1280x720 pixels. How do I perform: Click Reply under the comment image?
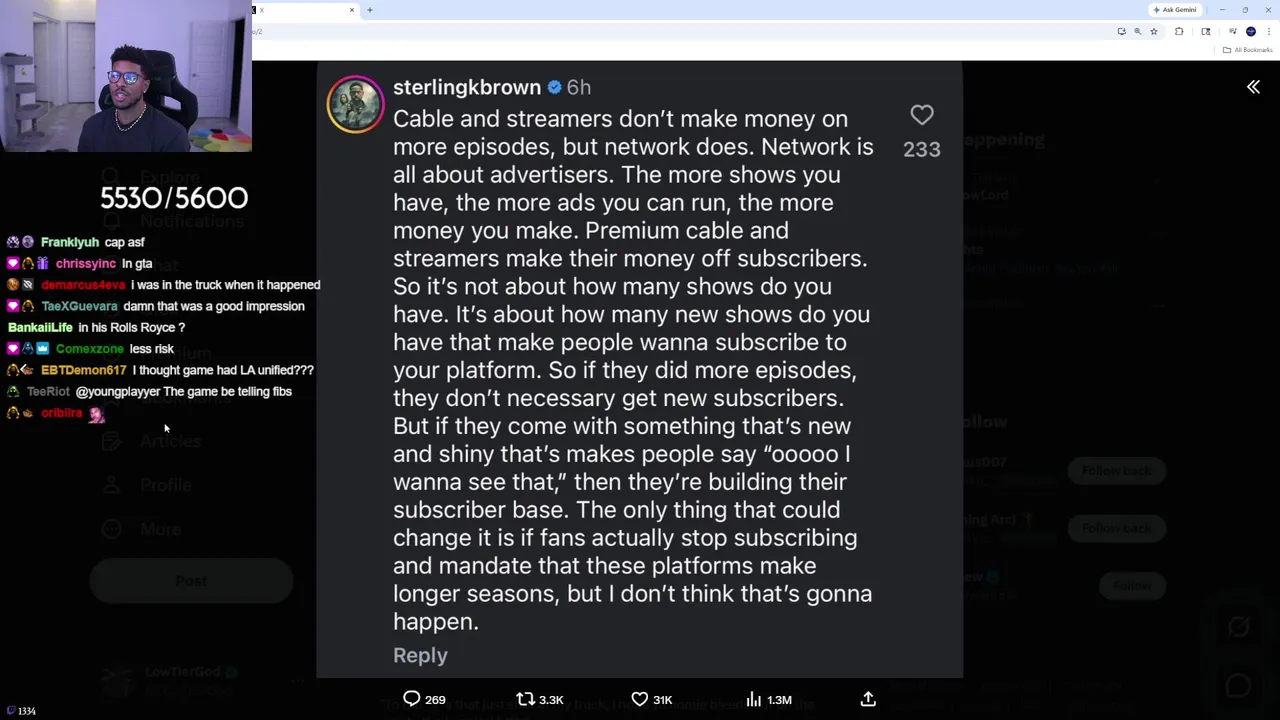[x=420, y=655]
